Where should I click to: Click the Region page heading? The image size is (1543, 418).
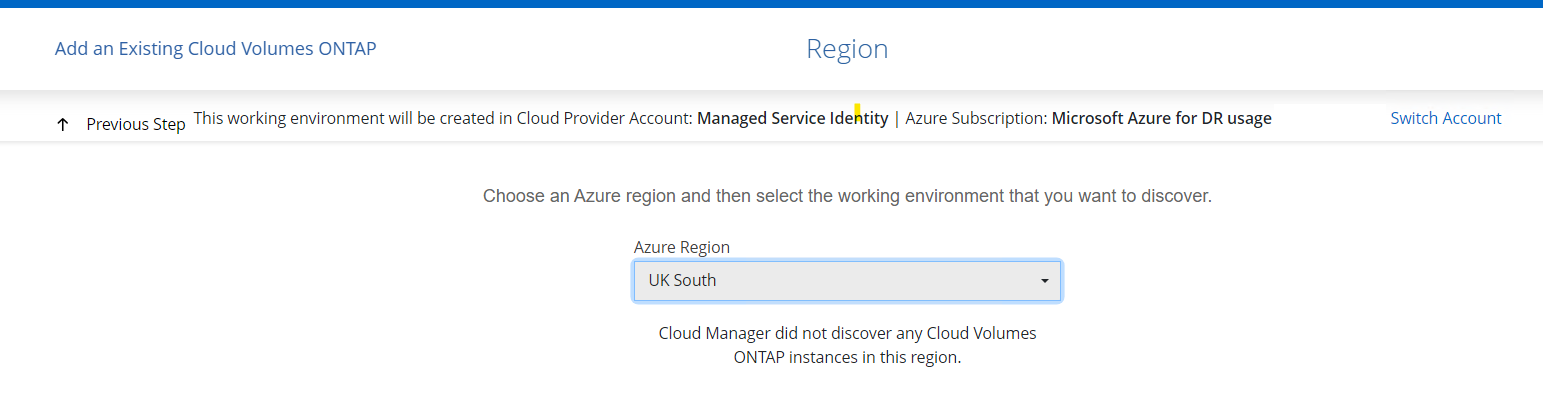point(847,49)
